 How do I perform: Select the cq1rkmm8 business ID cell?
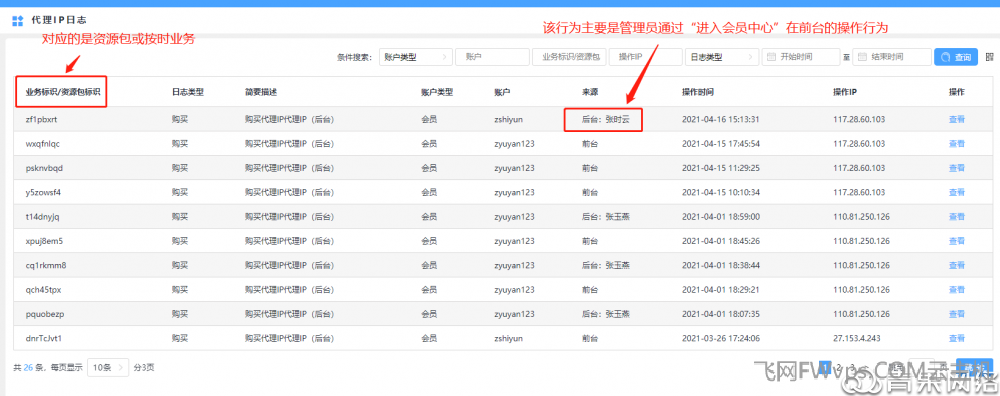[x=46, y=265]
